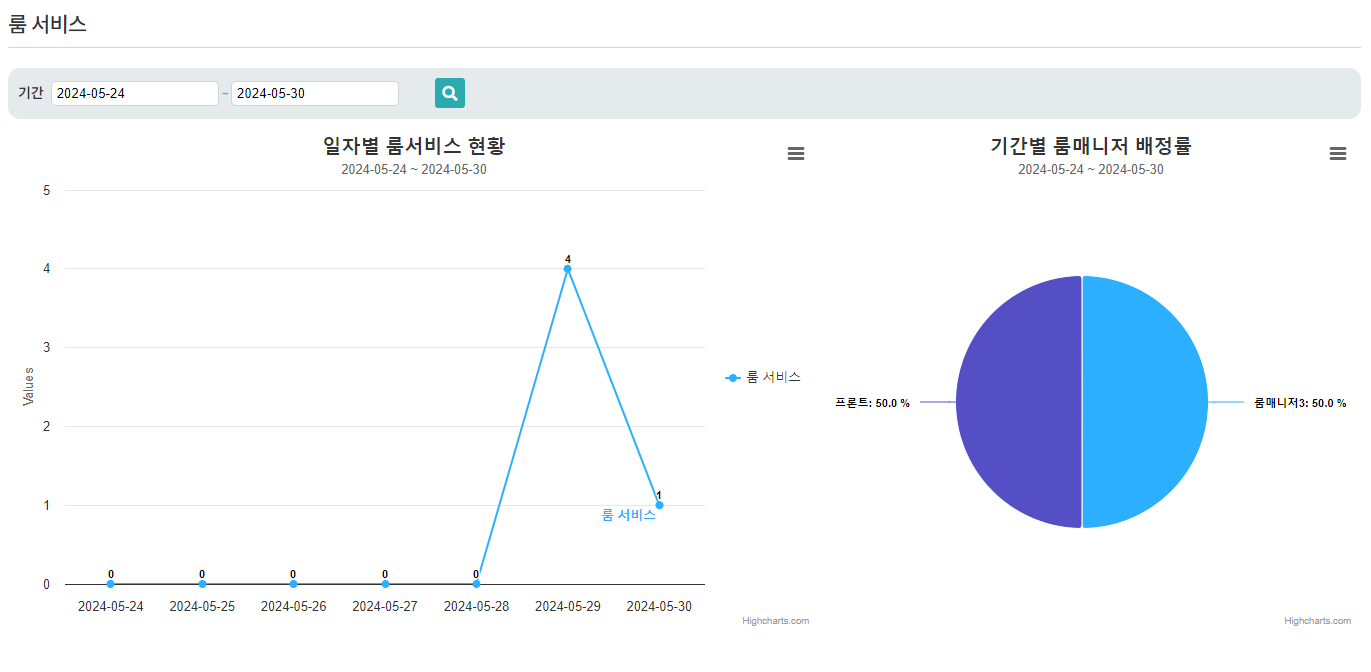Click the 프론트: 50.0 % data label
Viewport: 1371px width, 672px height.
(x=872, y=403)
